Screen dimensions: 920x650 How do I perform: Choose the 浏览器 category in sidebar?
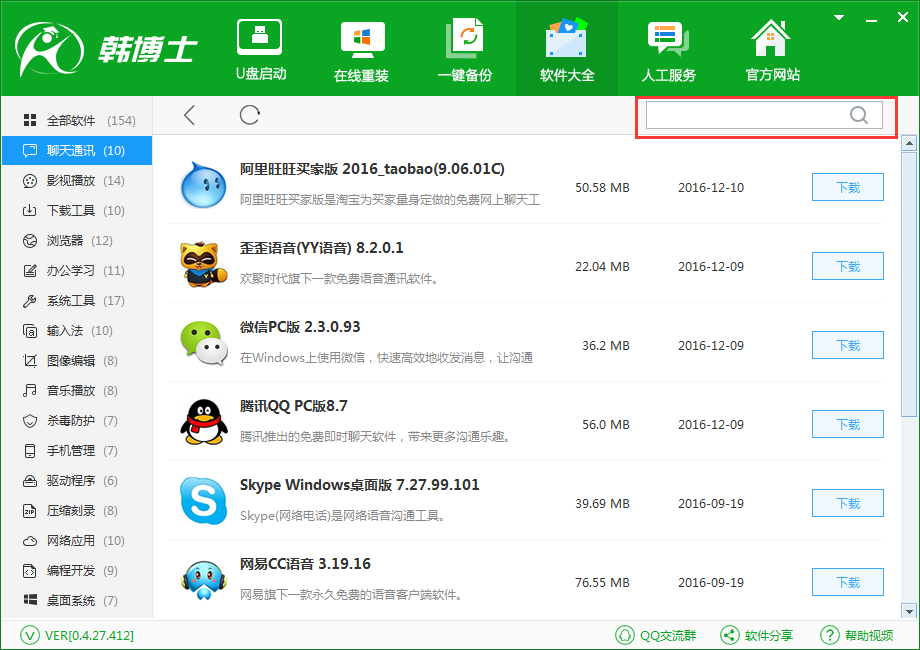tap(65, 241)
